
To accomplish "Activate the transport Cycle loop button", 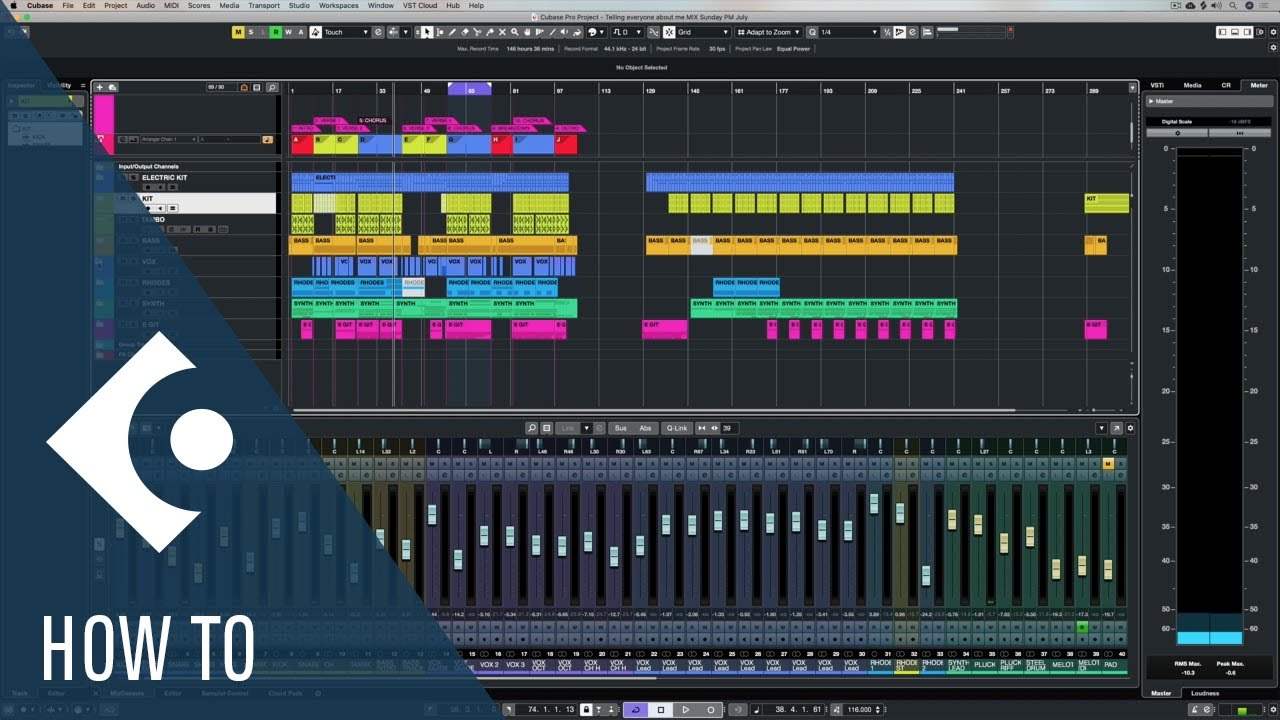I will (636, 709).
